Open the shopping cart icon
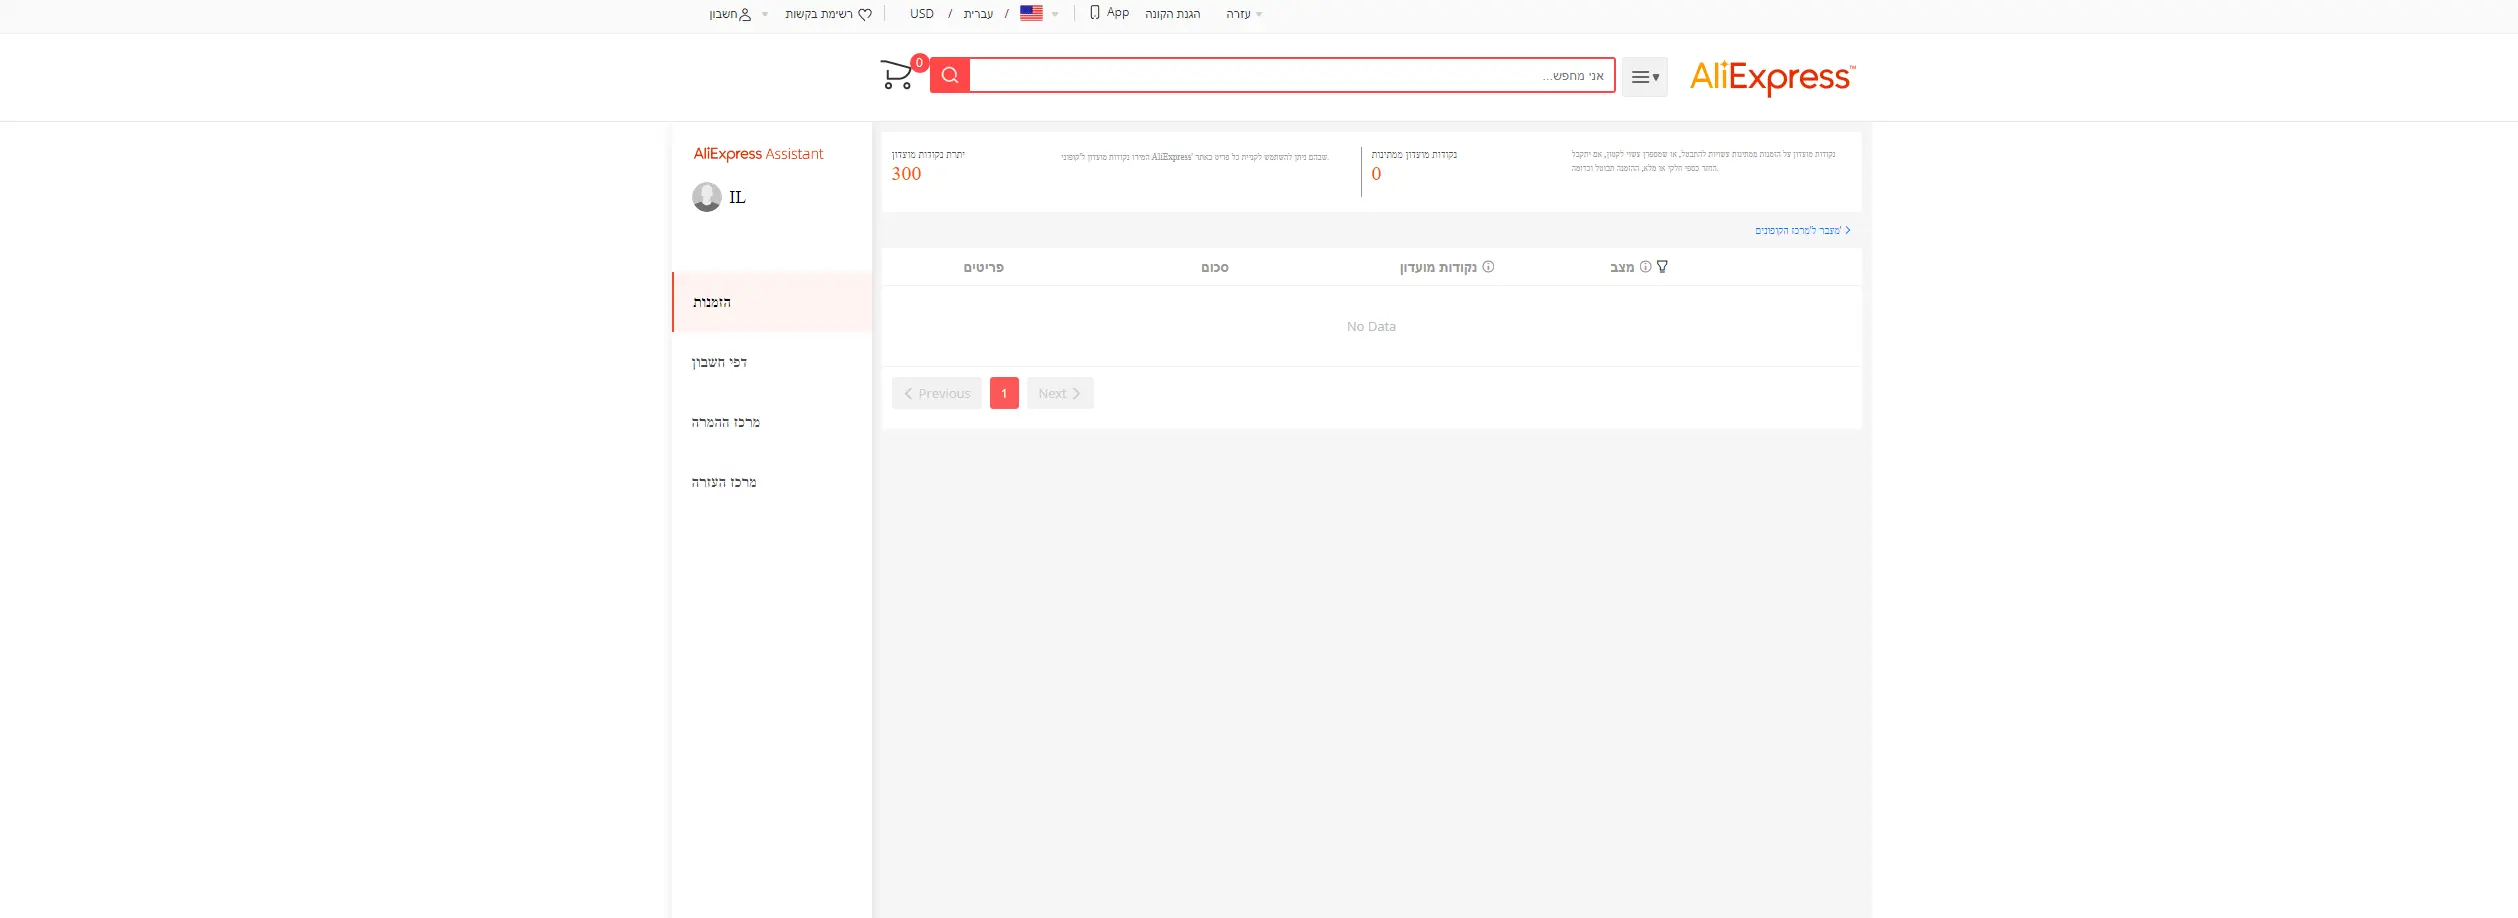This screenshot has width=2518, height=918. tap(897, 75)
